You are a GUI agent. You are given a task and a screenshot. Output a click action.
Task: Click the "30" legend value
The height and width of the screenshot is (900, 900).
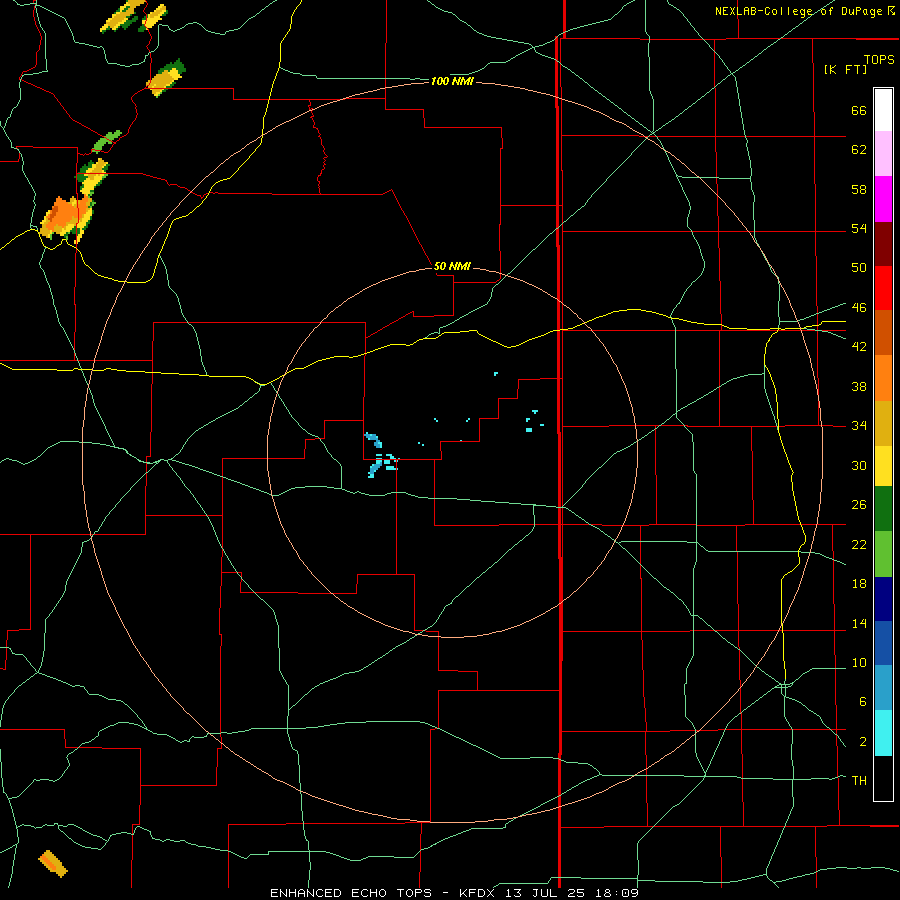pos(859,465)
